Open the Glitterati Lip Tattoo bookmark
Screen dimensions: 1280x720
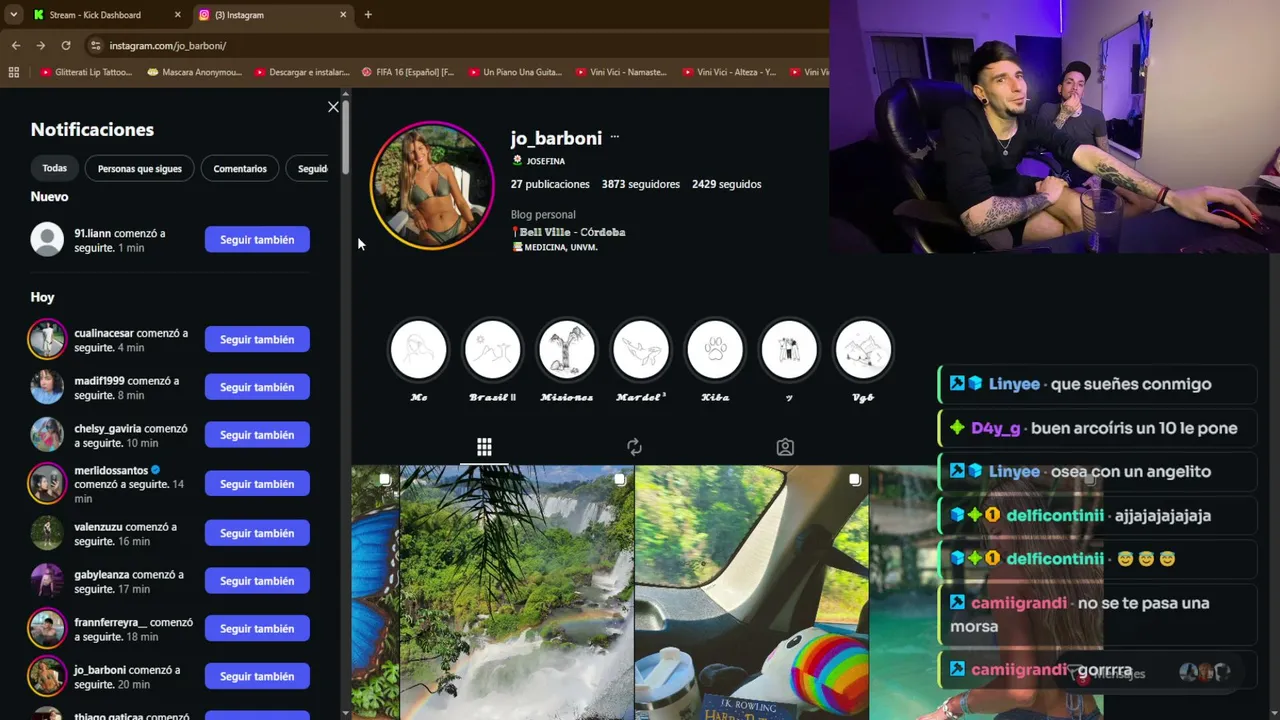coord(86,72)
